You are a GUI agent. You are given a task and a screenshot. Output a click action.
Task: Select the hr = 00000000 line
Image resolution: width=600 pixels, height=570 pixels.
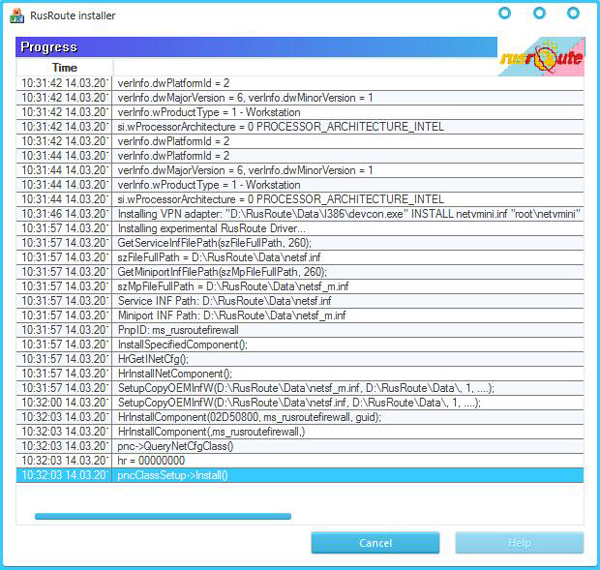[300, 461]
